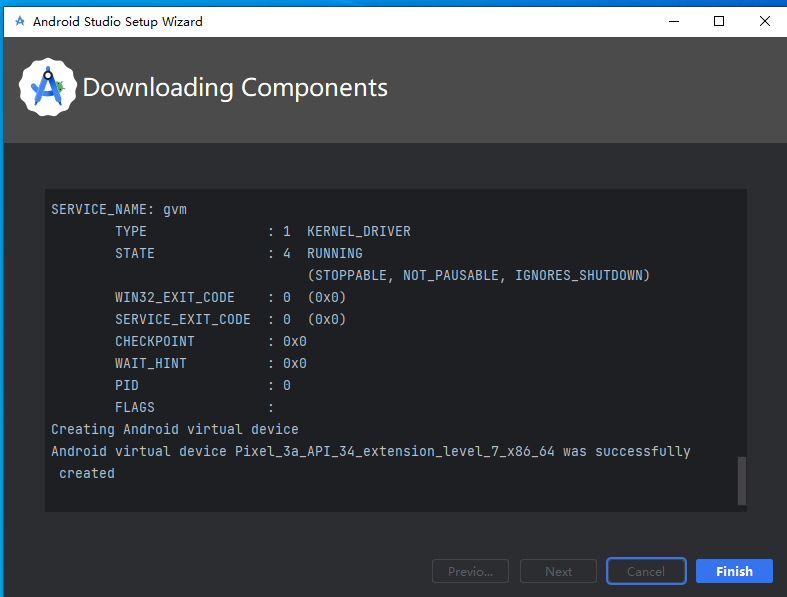Click 'Creating Android virtual device' line
Screen dimensions: 787x597
175,429
